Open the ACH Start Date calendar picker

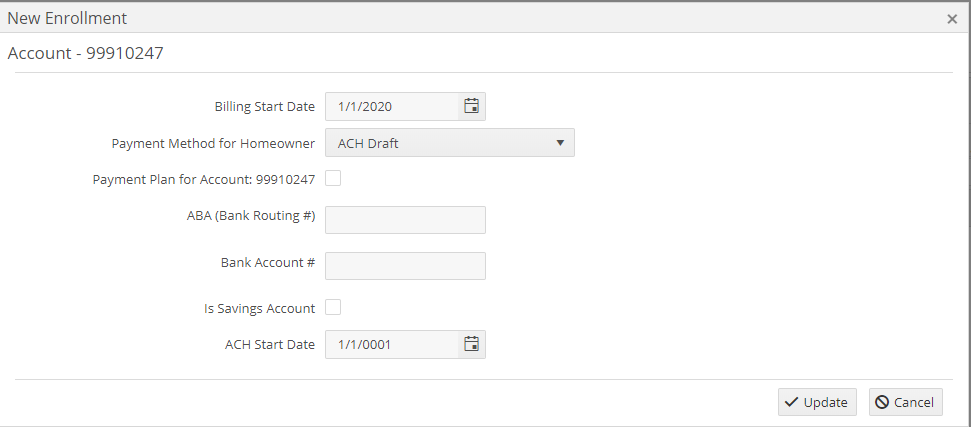click(471, 344)
